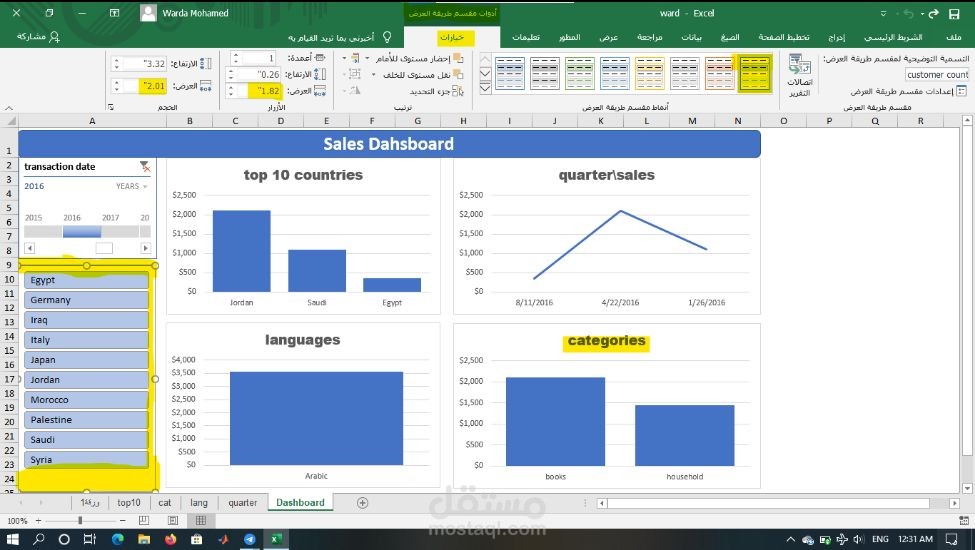The height and width of the screenshot is (550, 975).
Task: Click the slicer caption field 'customer count'
Action: tap(936, 75)
